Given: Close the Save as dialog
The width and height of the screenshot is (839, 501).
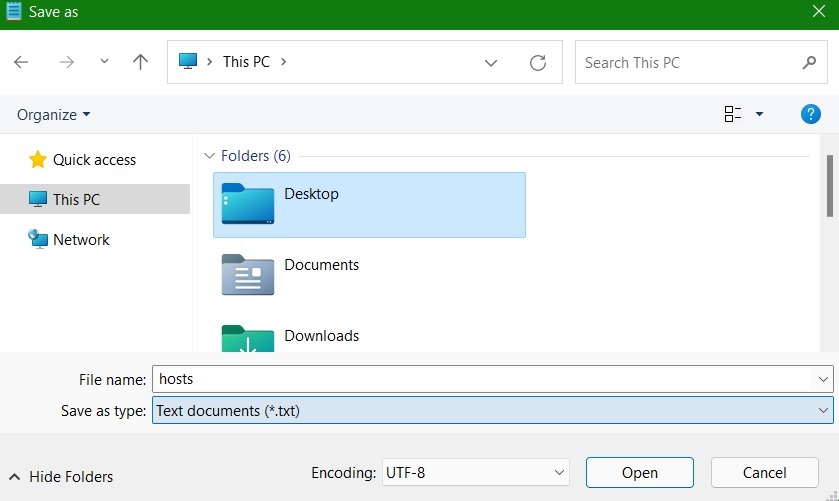Looking at the screenshot, I should coord(819,11).
